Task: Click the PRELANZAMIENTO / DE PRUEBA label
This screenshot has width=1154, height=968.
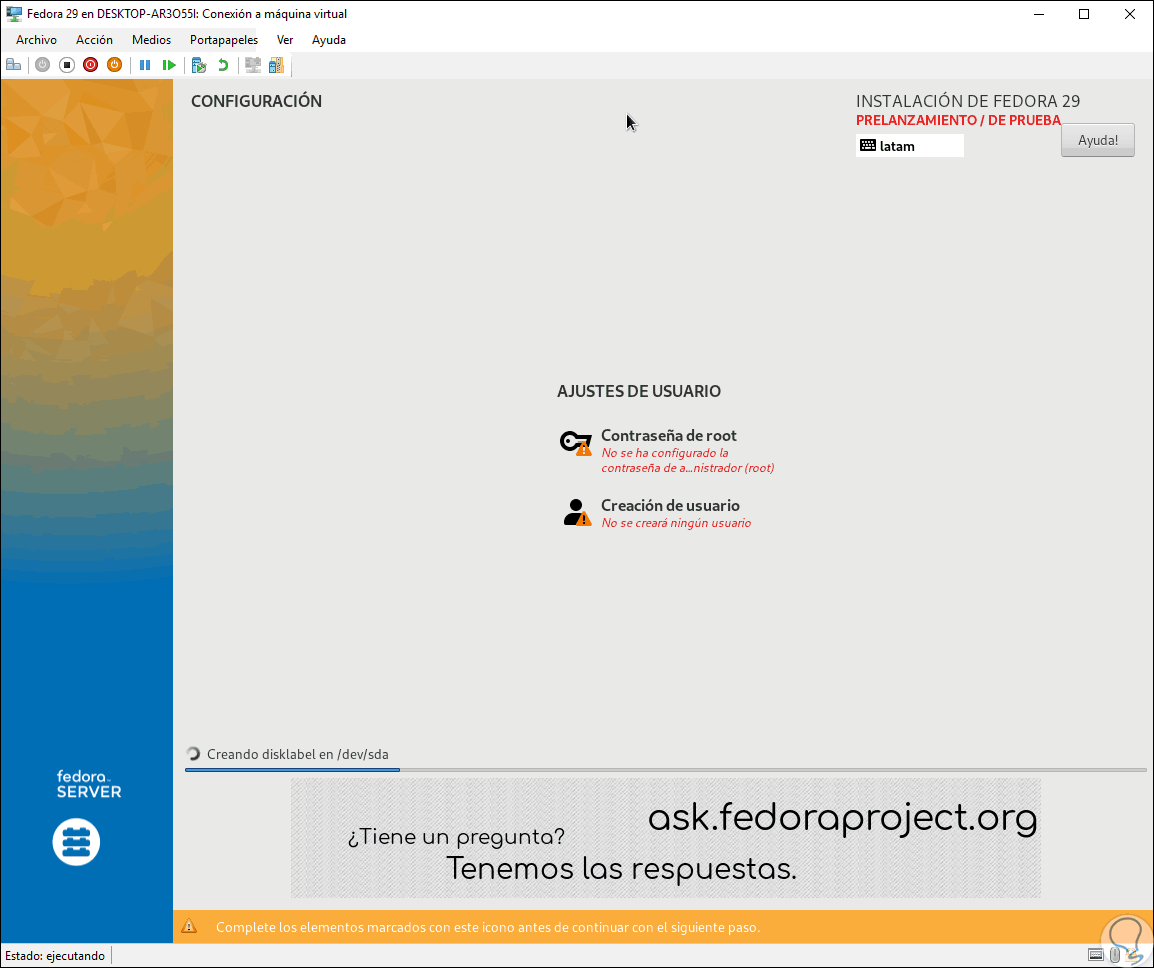Action: tap(958, 120)
